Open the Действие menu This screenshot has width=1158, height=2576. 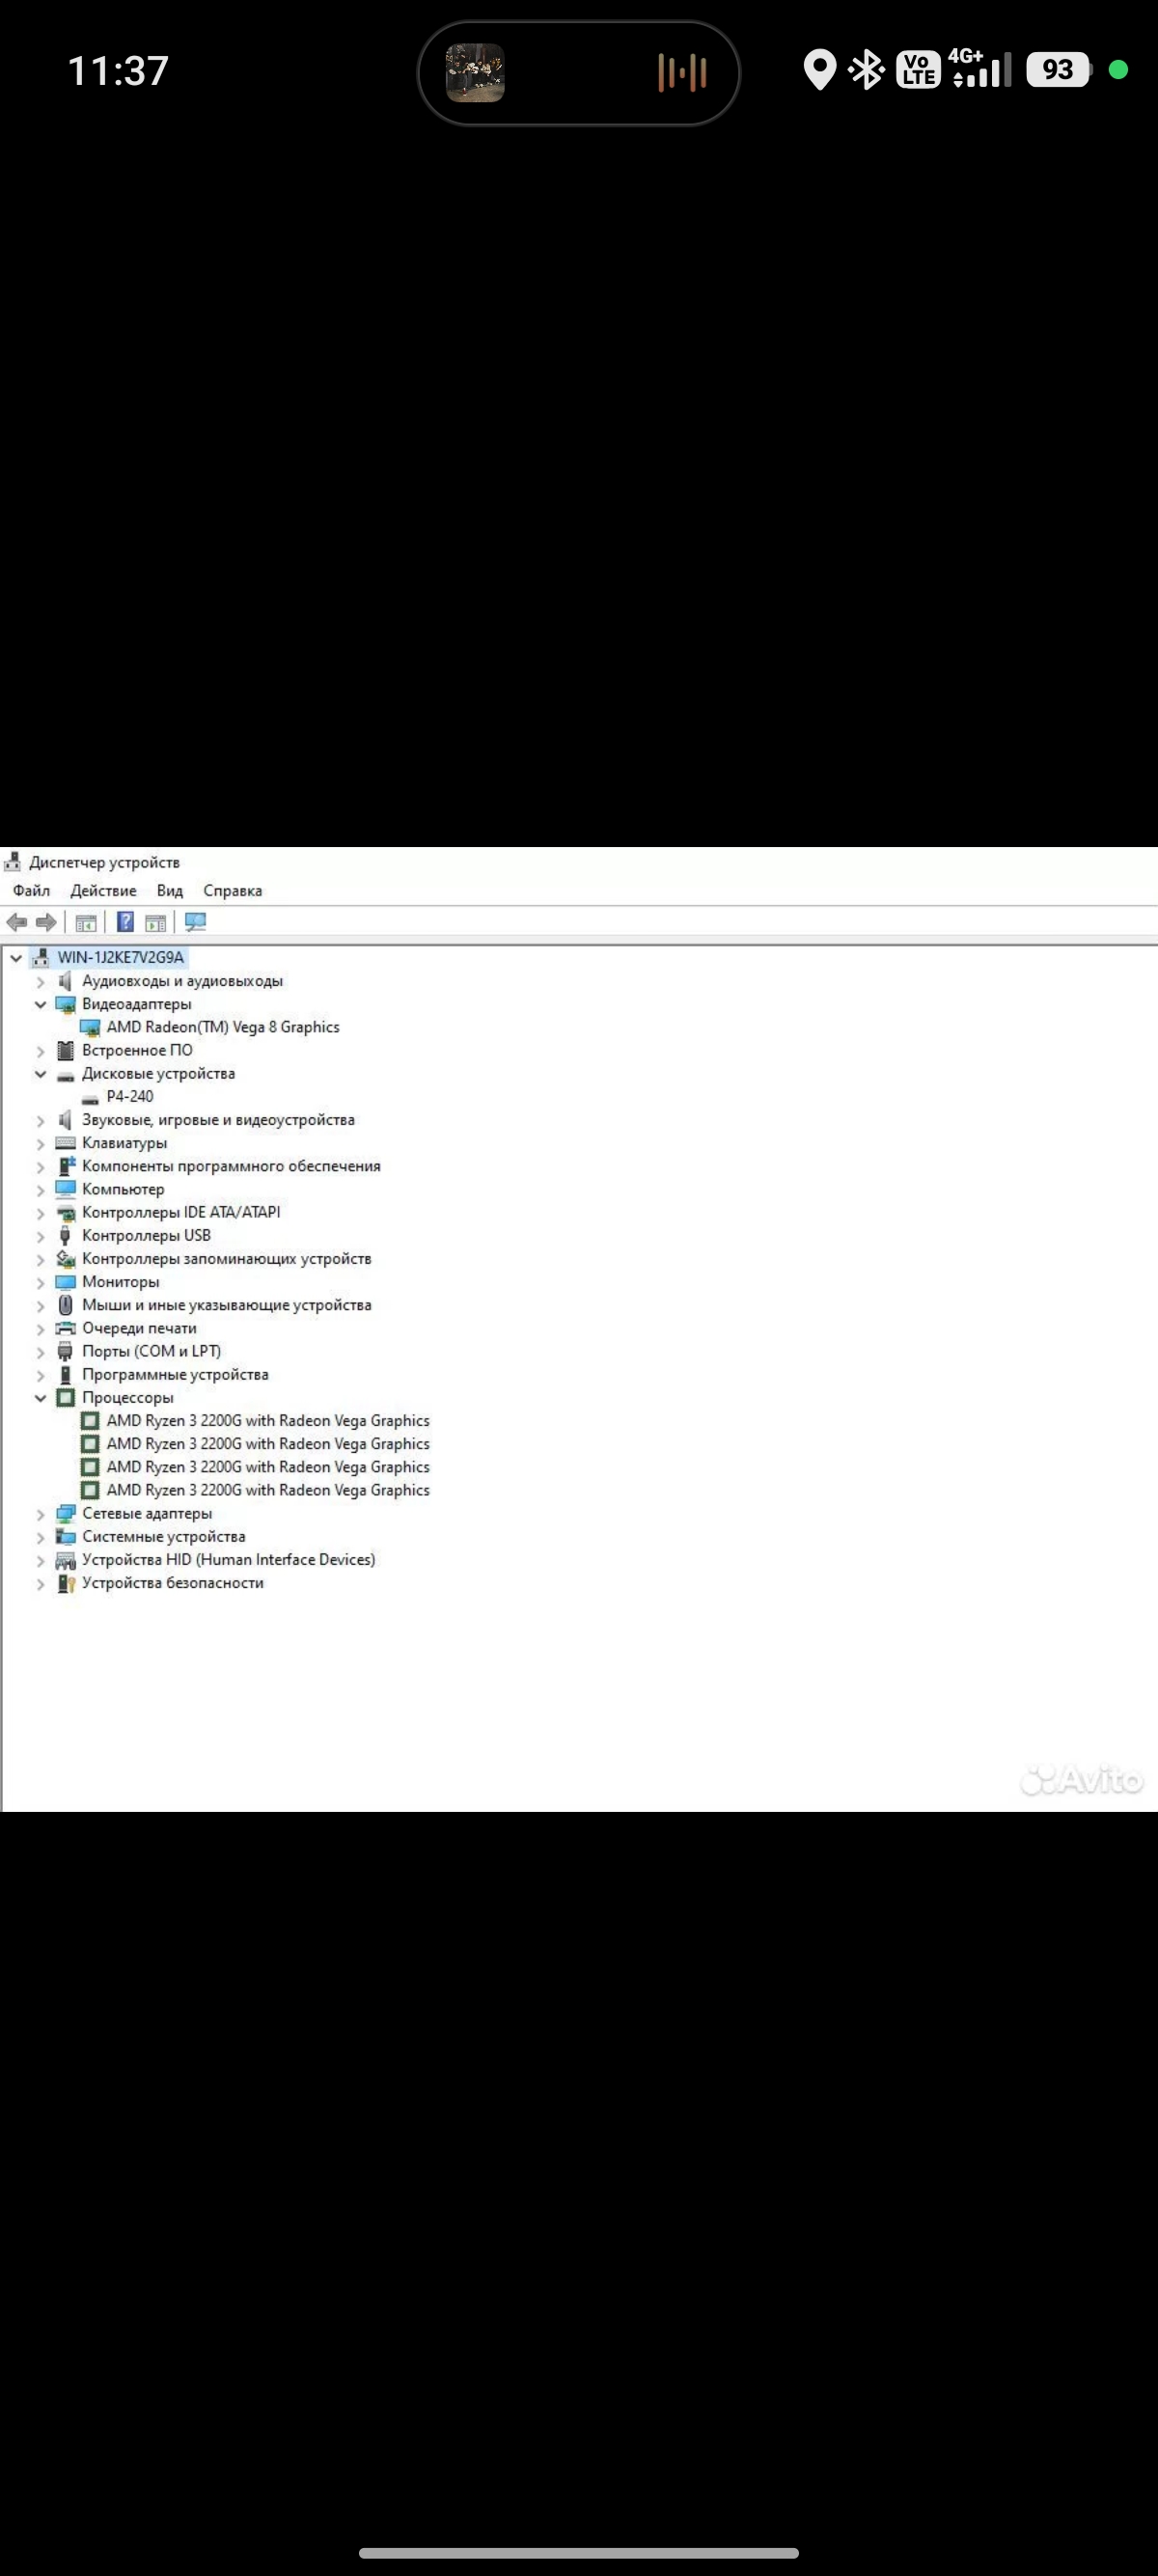click(x=103, y=891)
